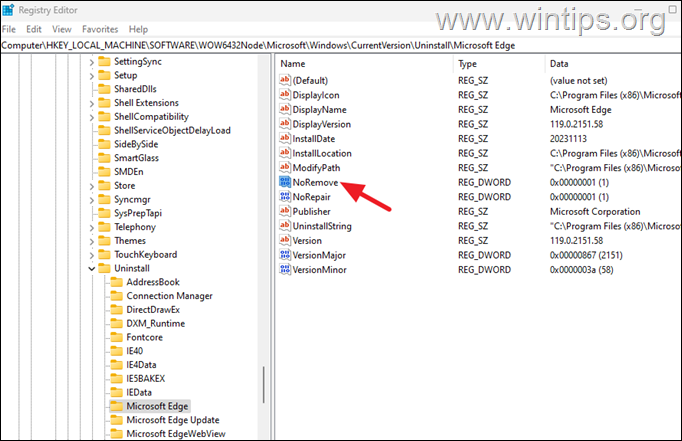Click the DirectDrawEx folder icon
Image resolution: width=682 pixels, height=441 pixels.
pyautogui.click(x=117, y=309)
